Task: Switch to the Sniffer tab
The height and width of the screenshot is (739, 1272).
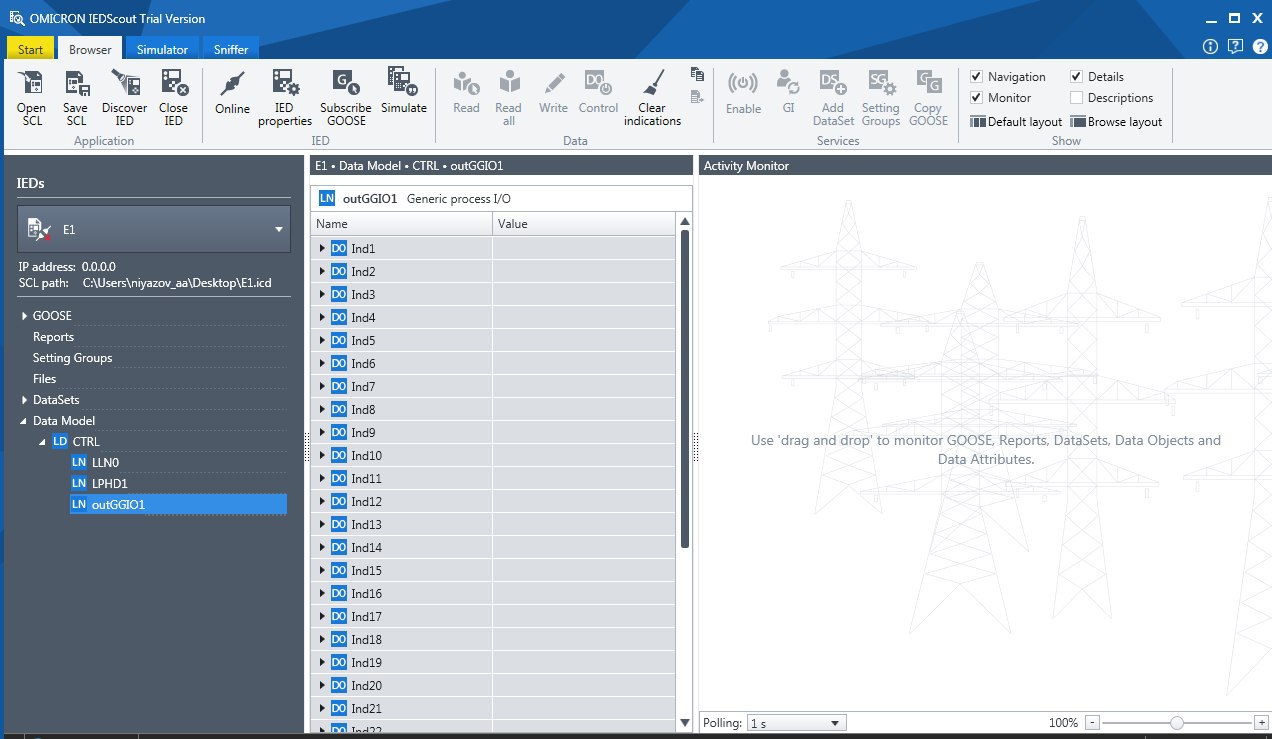Action: [231, 49]
